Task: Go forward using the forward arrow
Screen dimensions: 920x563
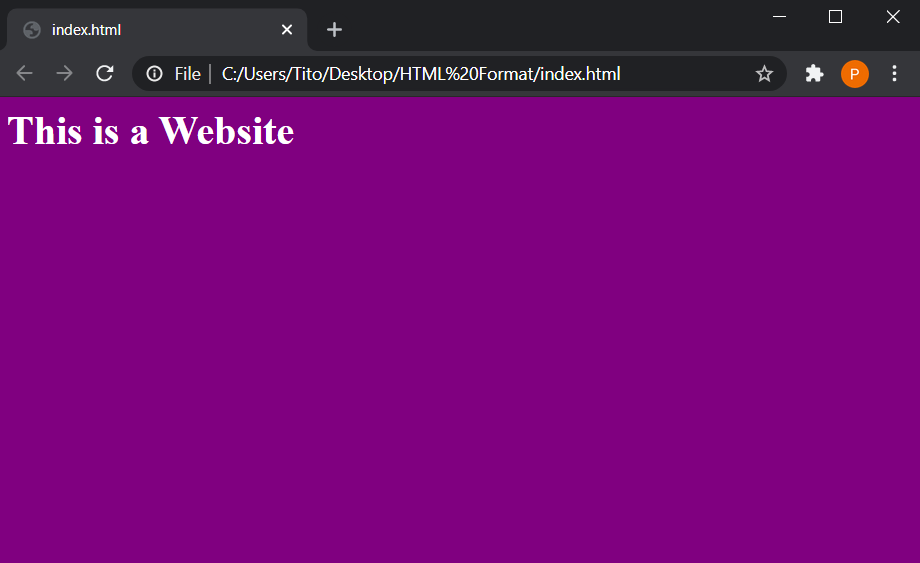Action: tap(65, 73)
